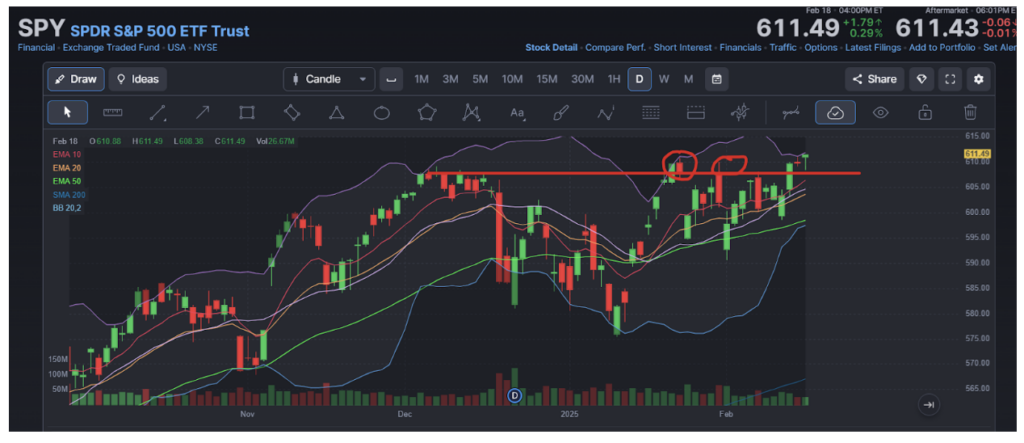Open the Candle chart type dropdown
The image size is (1024, 443).
pyautogui.click(x=329, y=79)
